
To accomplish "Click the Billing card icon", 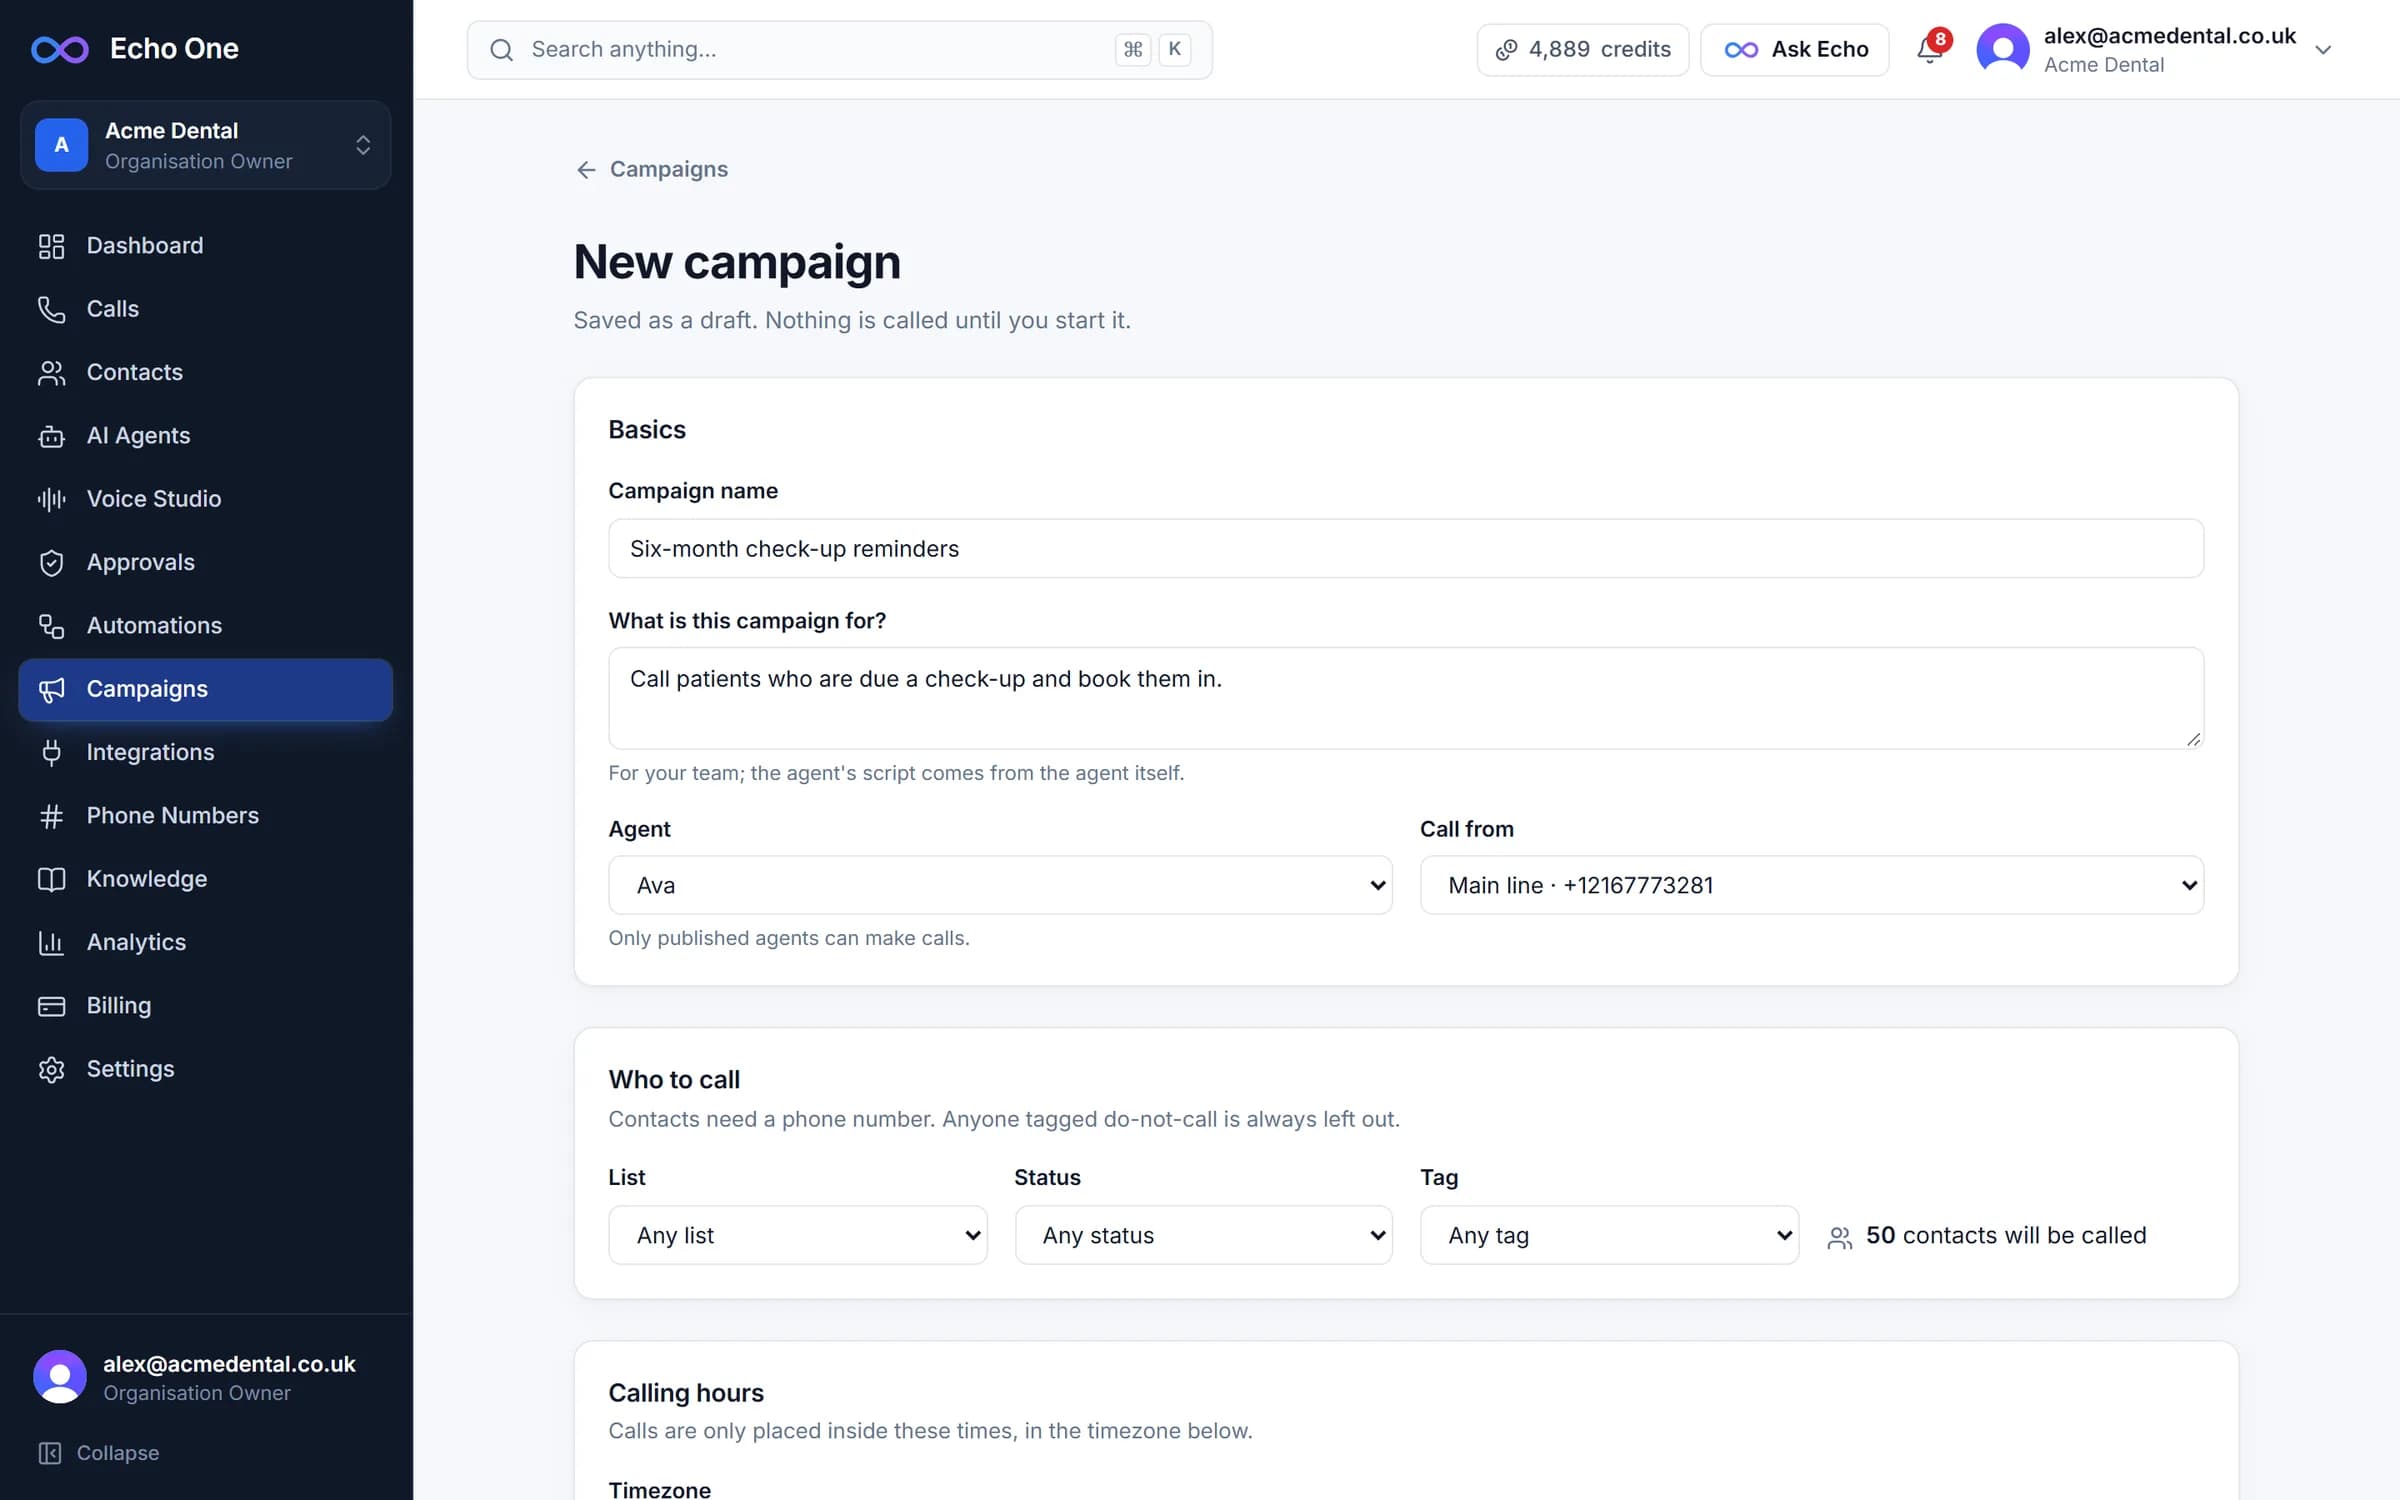I will point(51,1006).
